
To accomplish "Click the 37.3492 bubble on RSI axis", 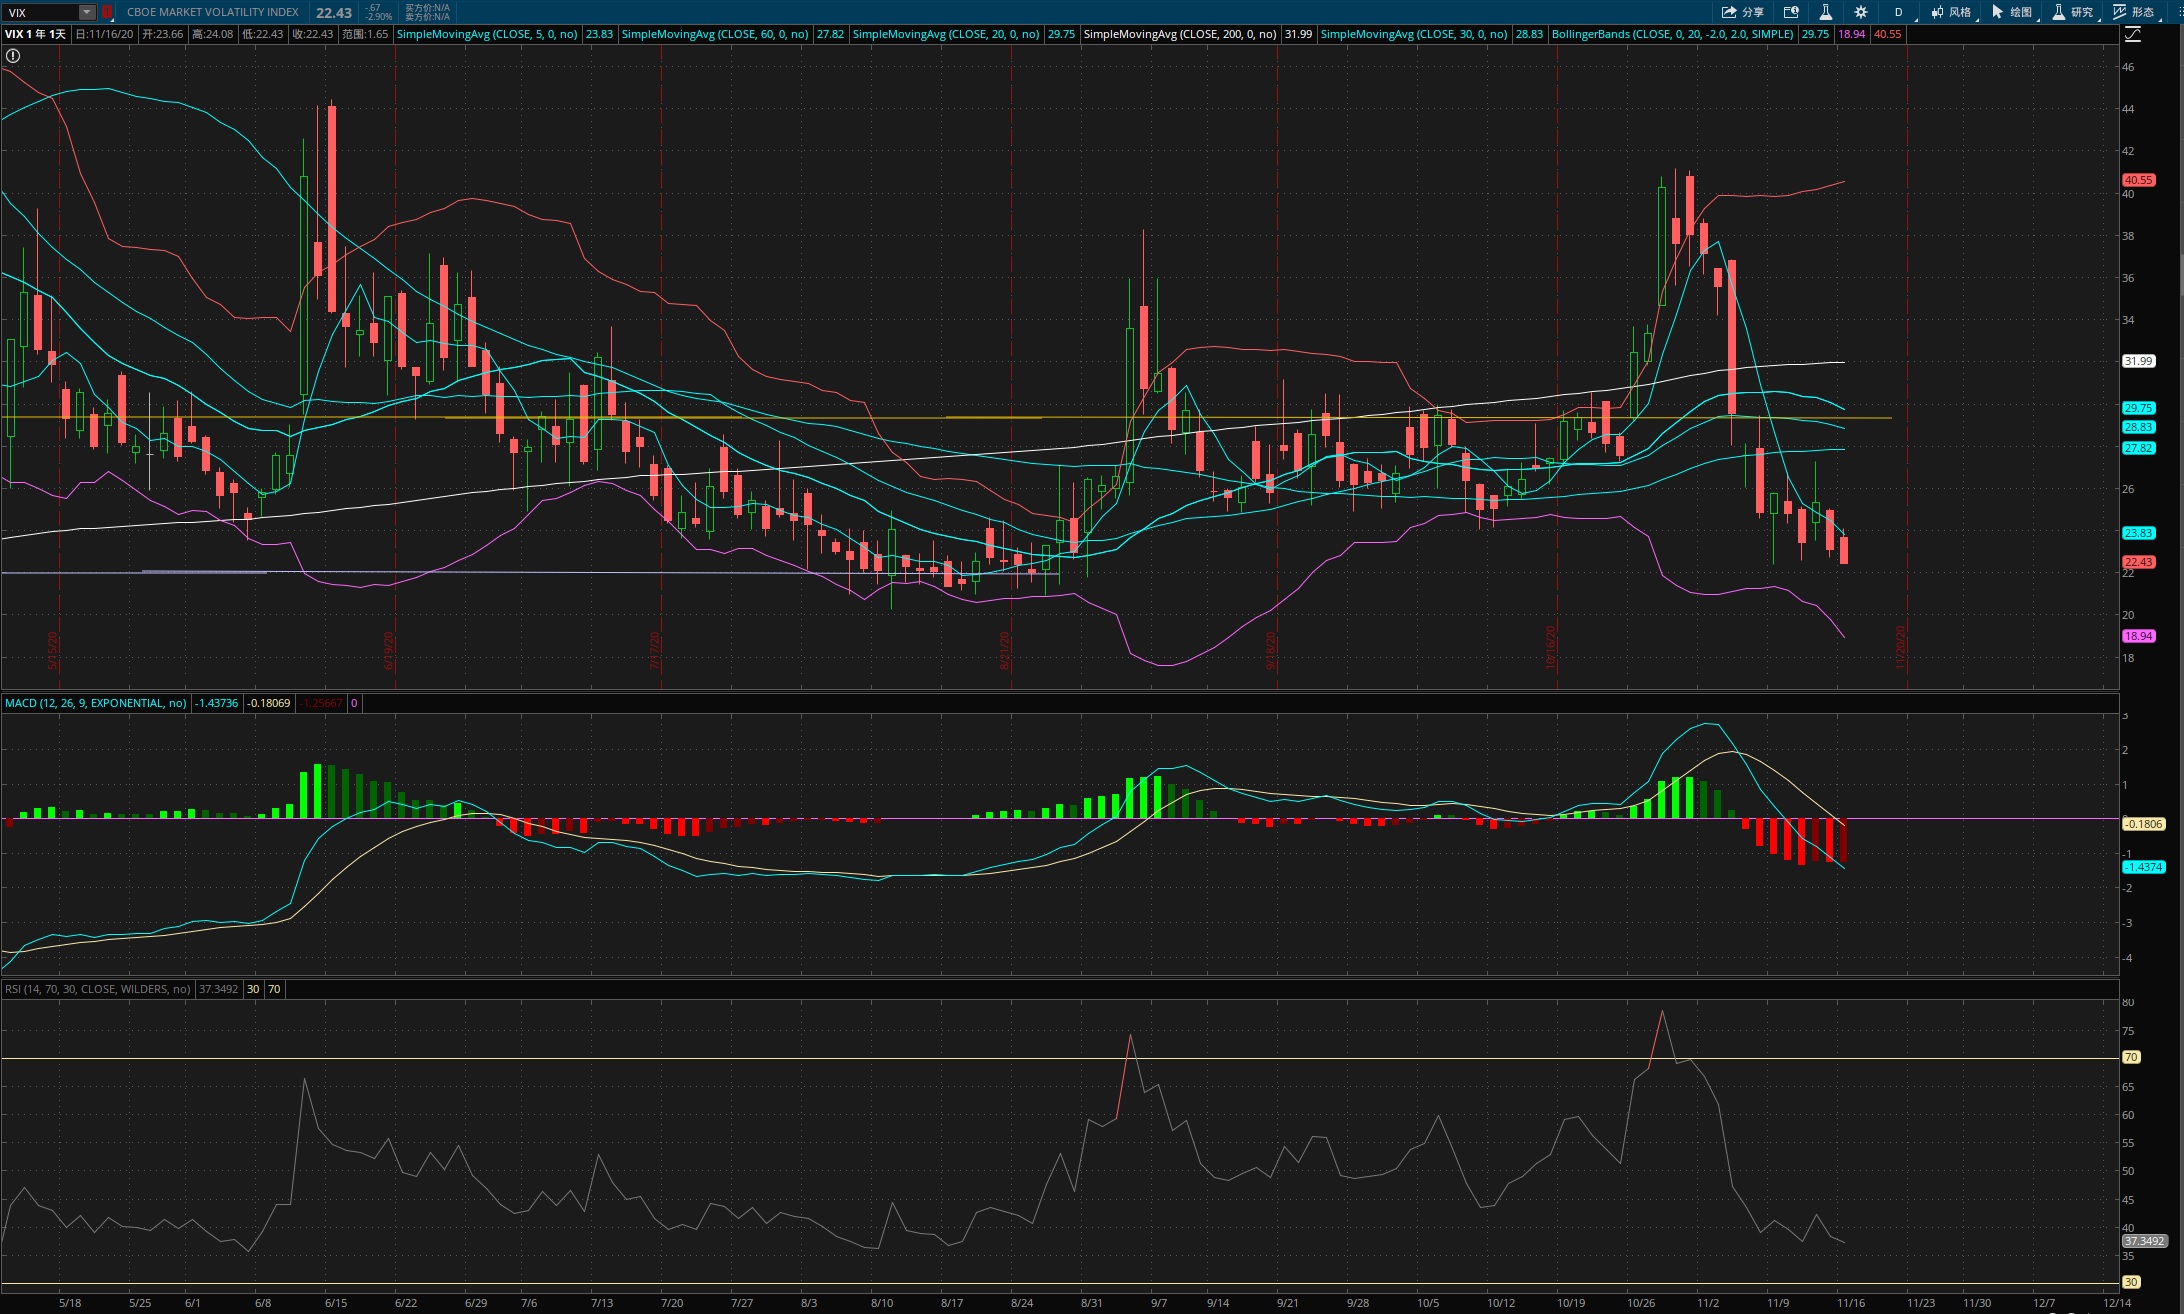I will tap(2144, 1241).
